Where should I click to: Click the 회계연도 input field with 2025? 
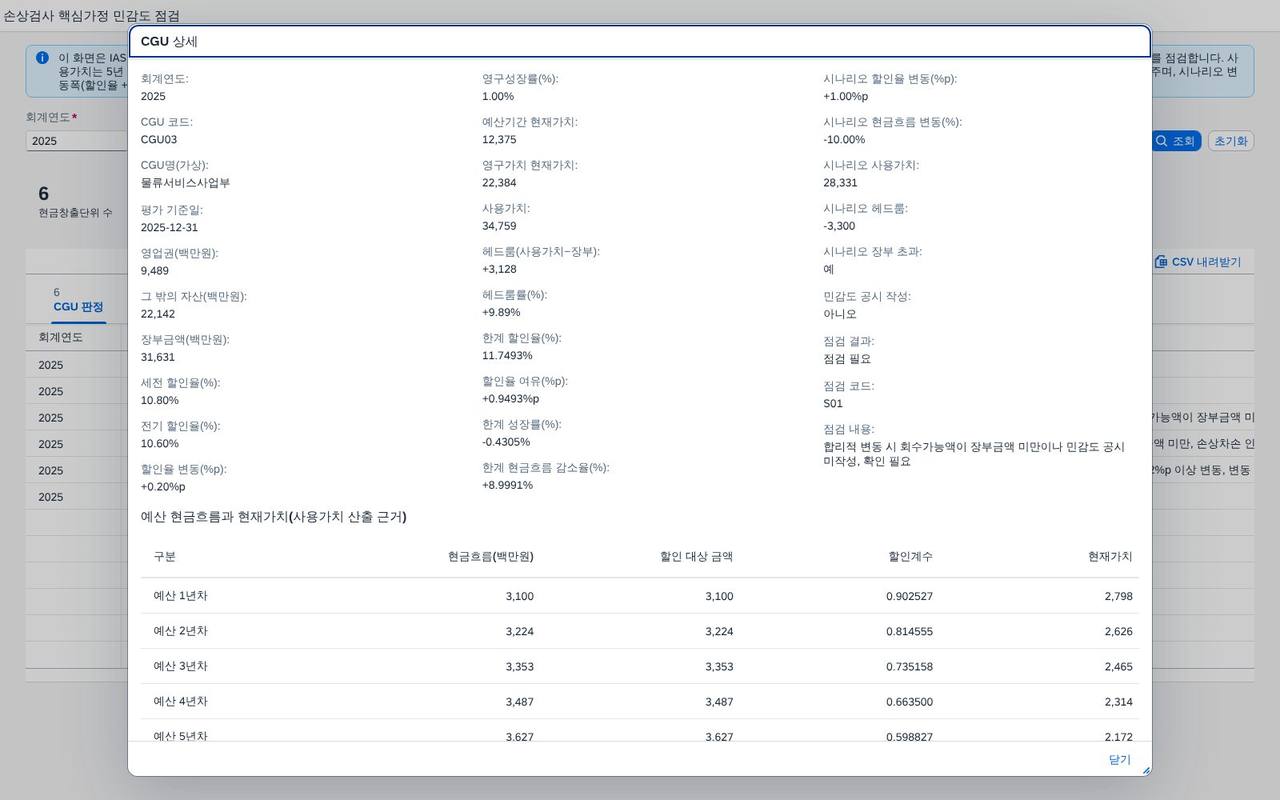pyautogui.click(x=76, y=141)
